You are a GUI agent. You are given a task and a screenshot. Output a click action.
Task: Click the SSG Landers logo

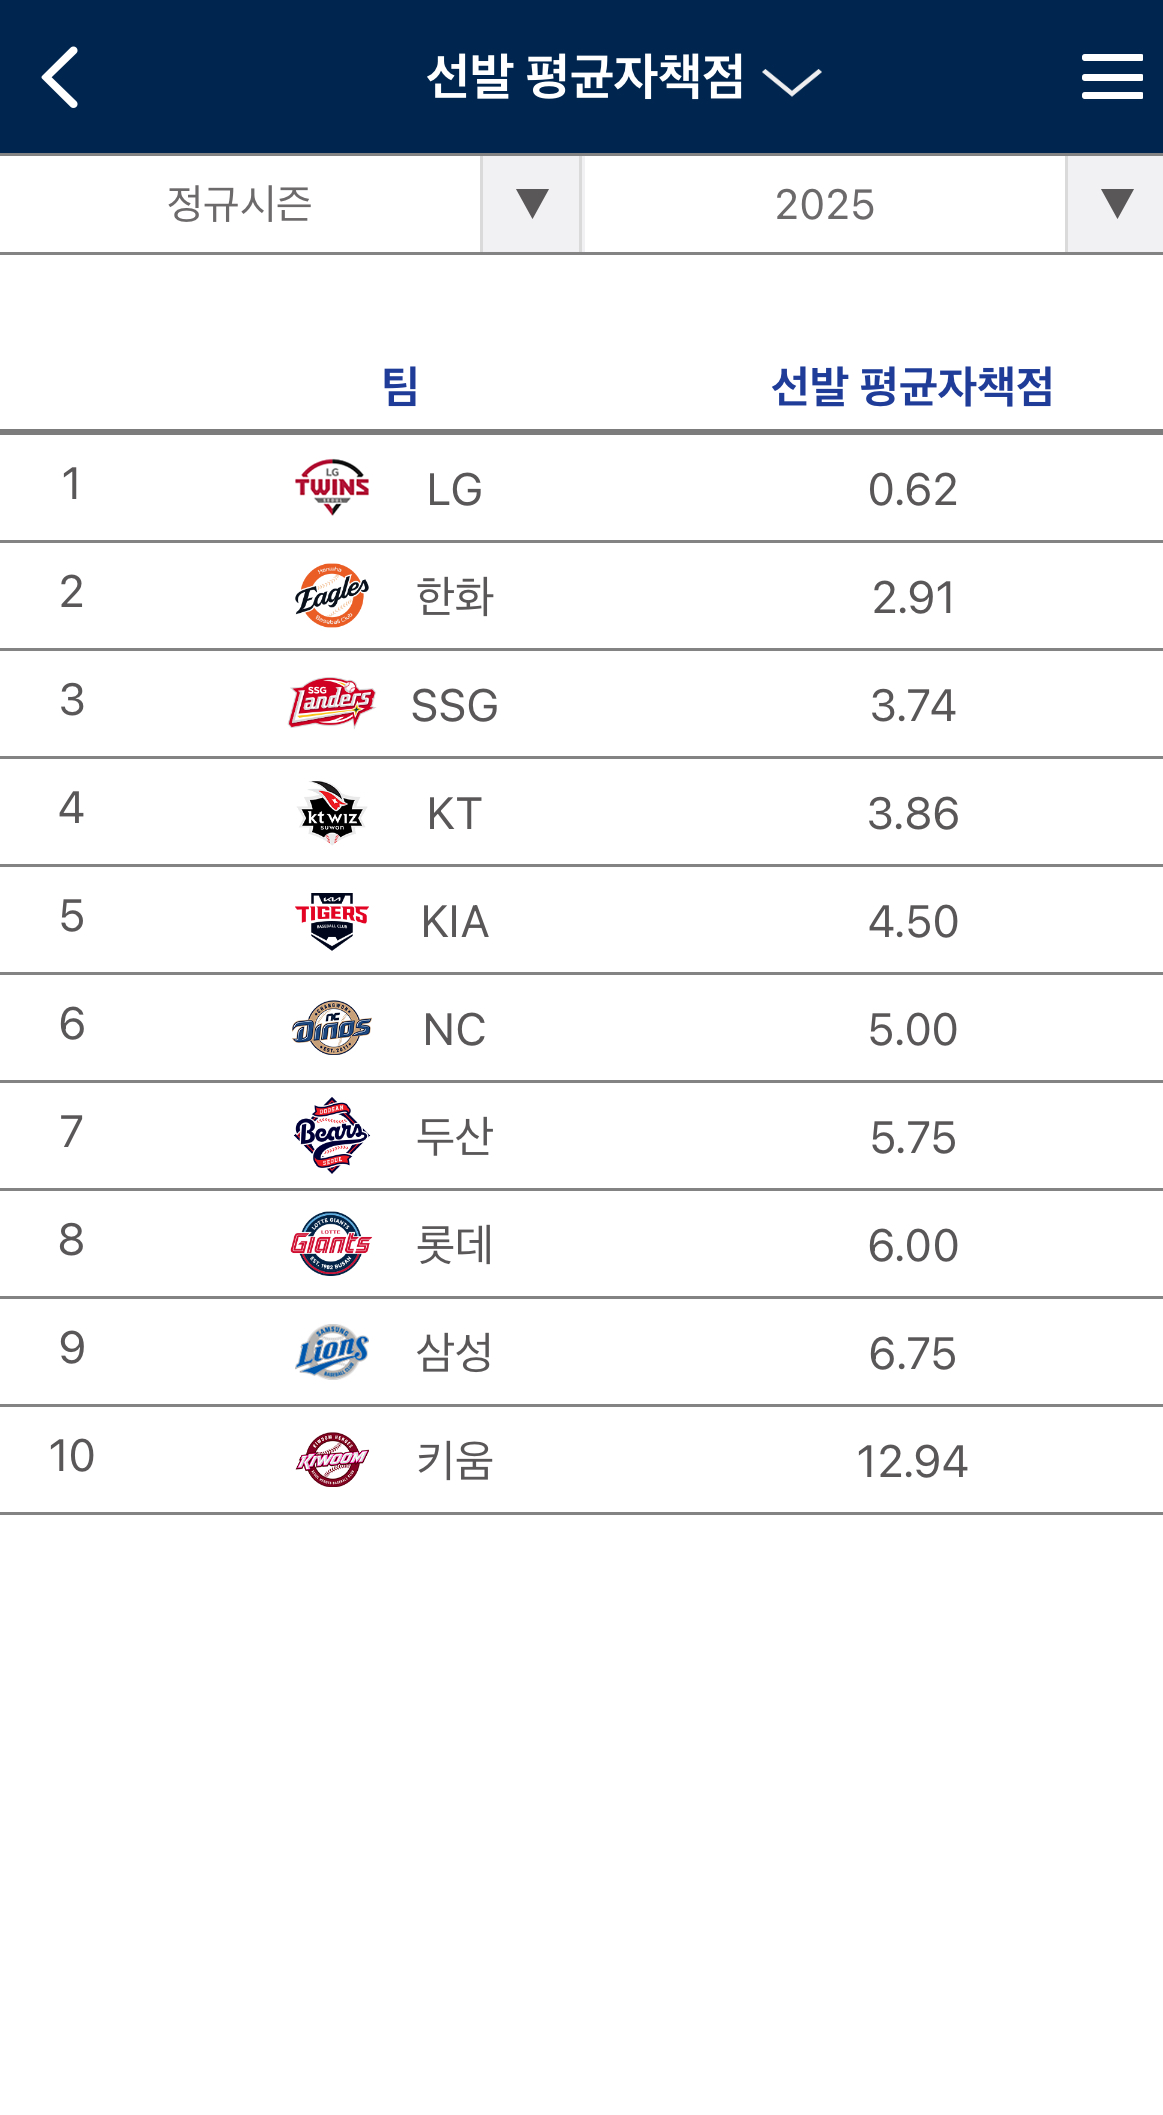click(332, 704)
